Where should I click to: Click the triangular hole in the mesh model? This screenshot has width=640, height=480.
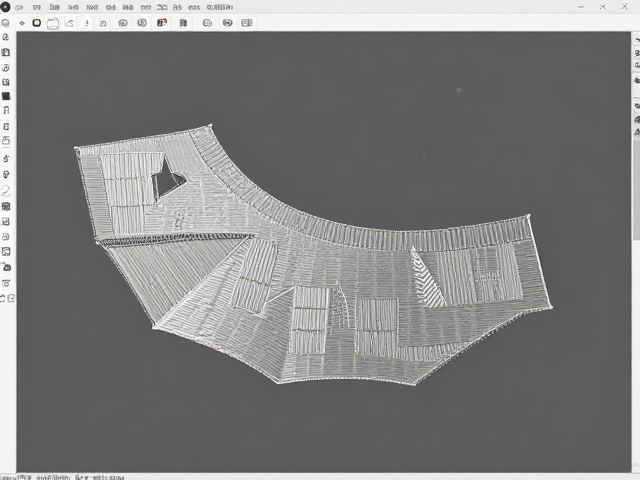[168, 180]
